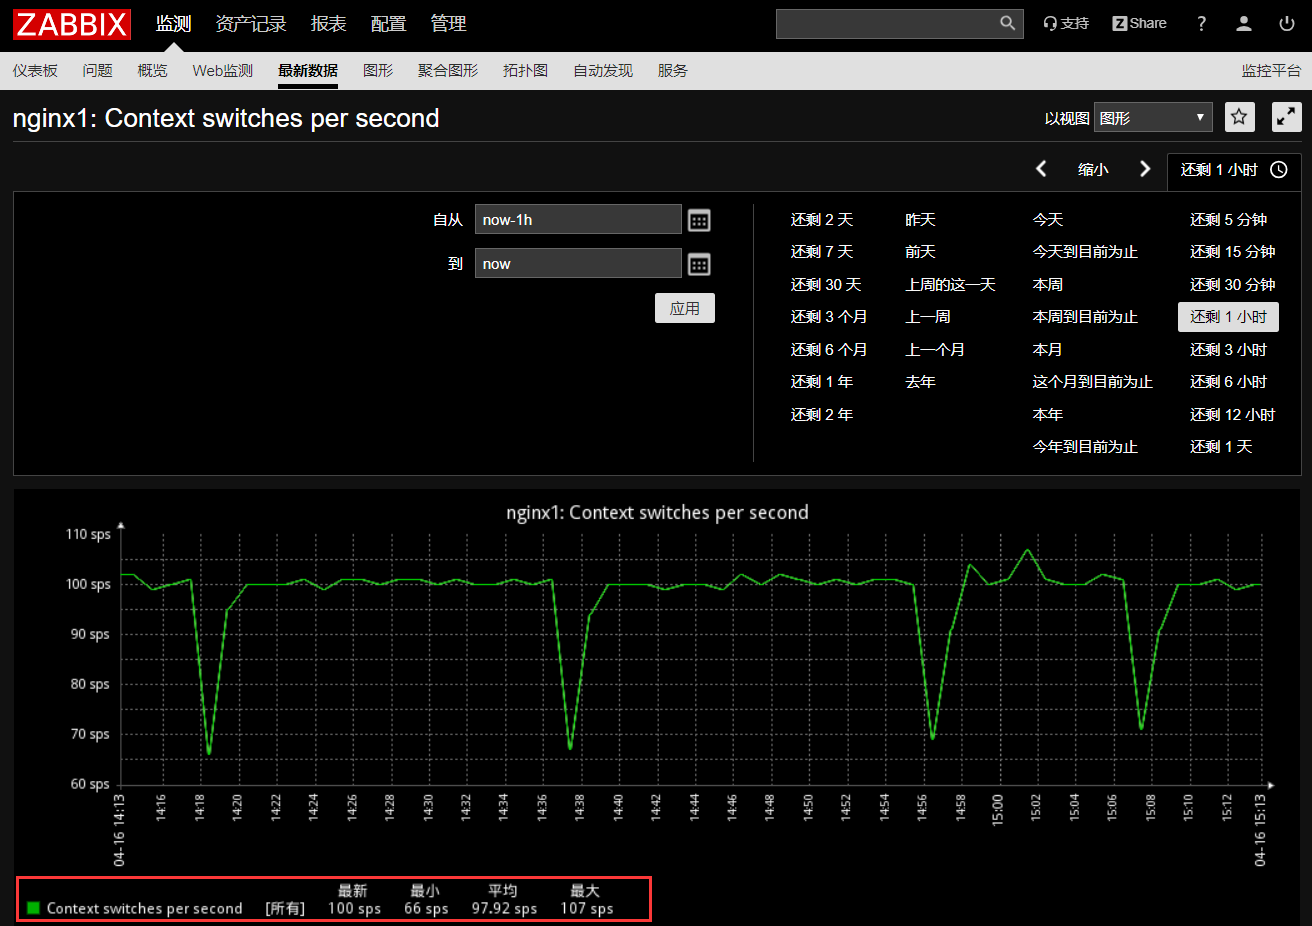This screenshot has height=926, width=1312.
Task: Go to next time period arrow
Action: (1145, 169)
